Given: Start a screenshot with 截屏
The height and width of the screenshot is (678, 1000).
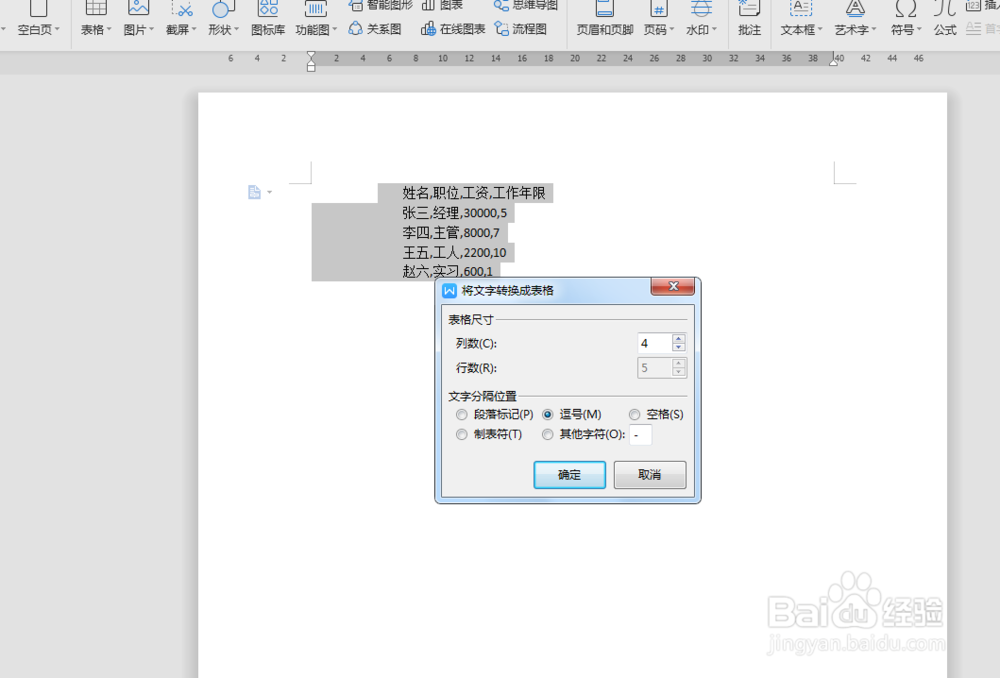Looking at the screenshot, I should coord(180,18).
